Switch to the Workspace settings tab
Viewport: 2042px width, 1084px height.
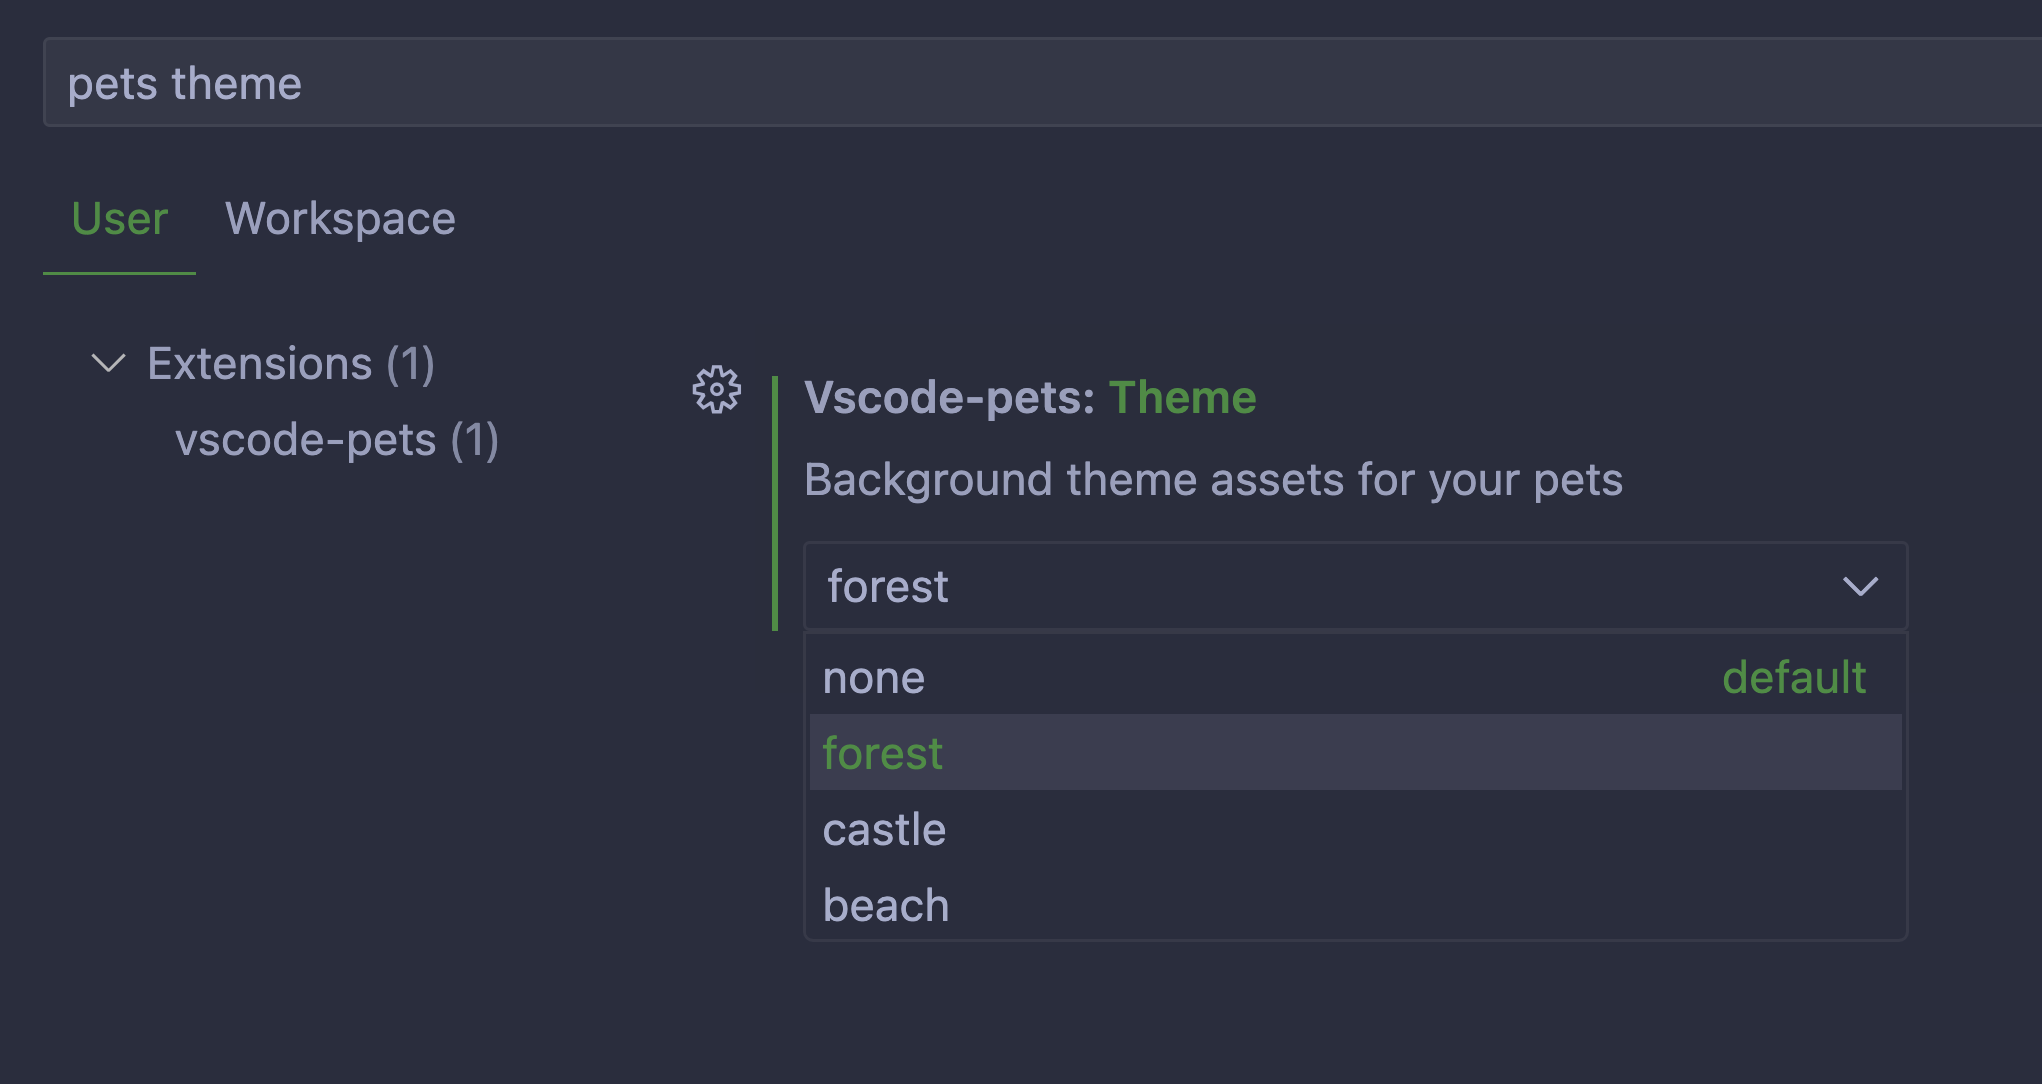pos(341,218)
